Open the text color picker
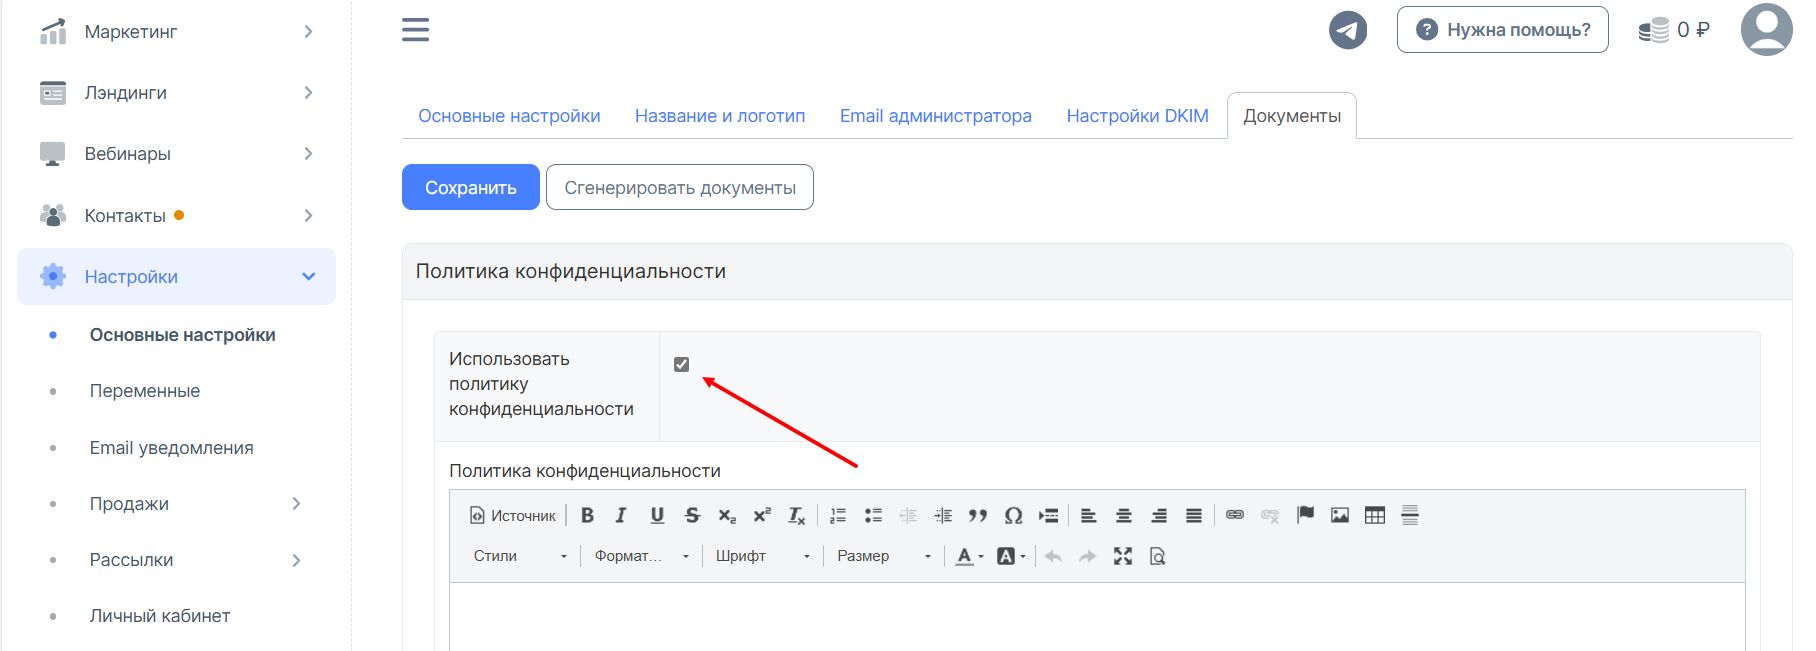Screen dimensions: 1816x651 click(x=969, y=556)
